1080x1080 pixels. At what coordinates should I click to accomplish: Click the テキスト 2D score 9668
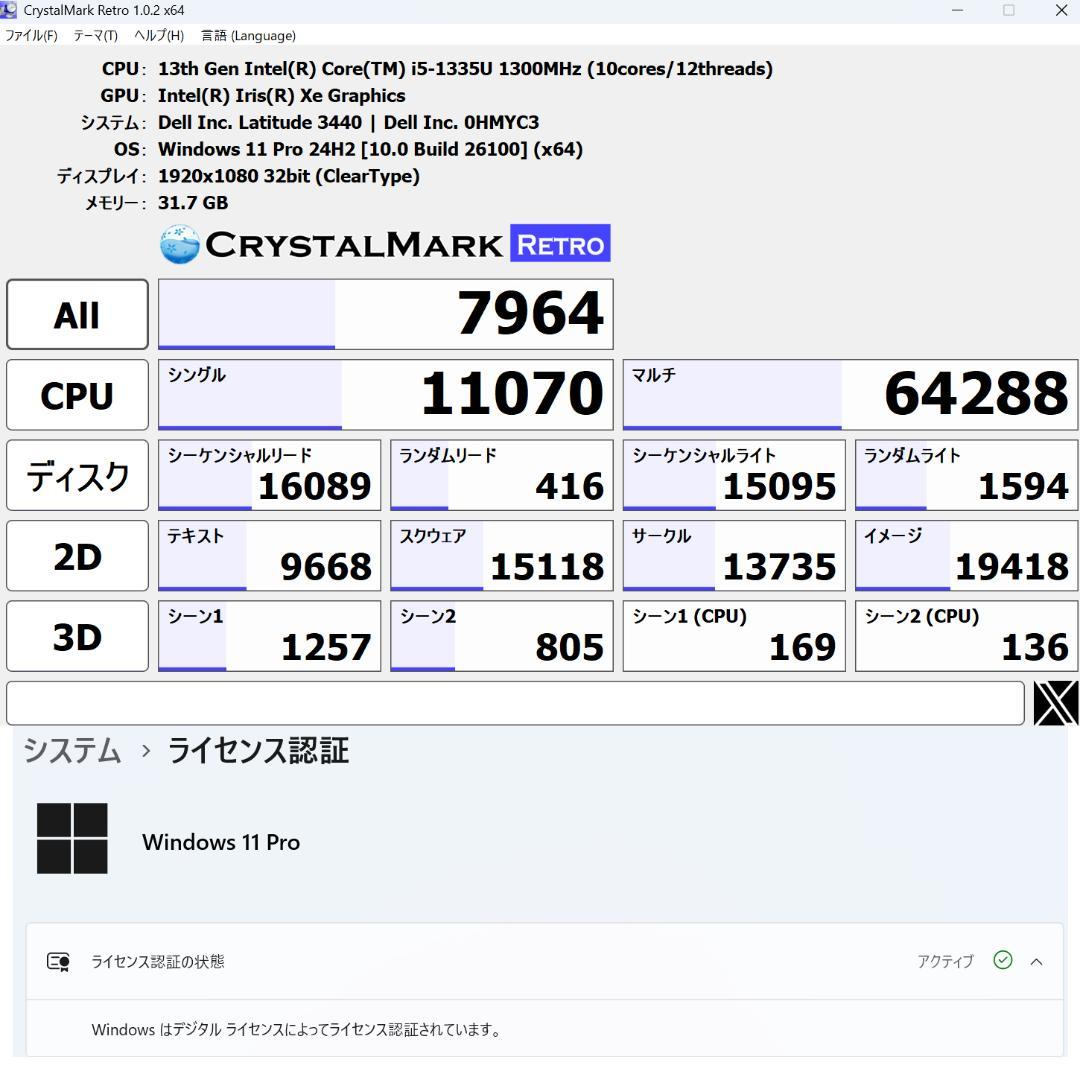269,556
